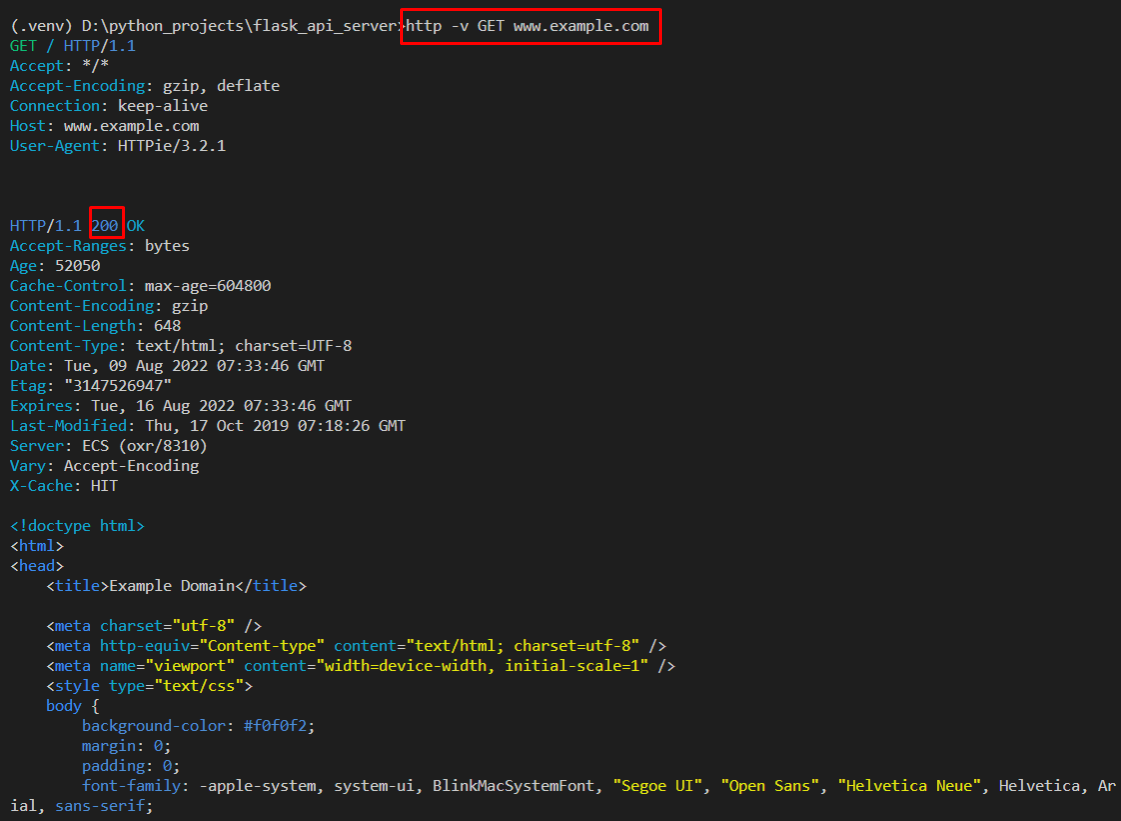
Task: Click 'Cache-Control: max-age=604800' line
Action: click(x=141, y=286)
